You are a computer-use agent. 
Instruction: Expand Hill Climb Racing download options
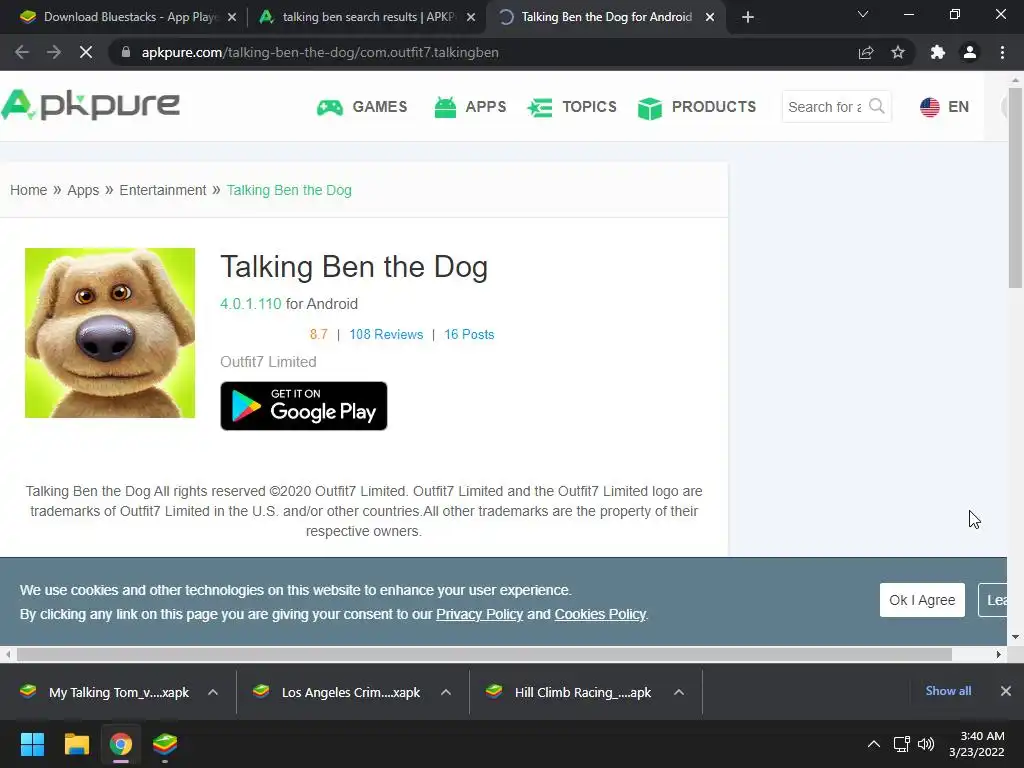tap(679, 692)
